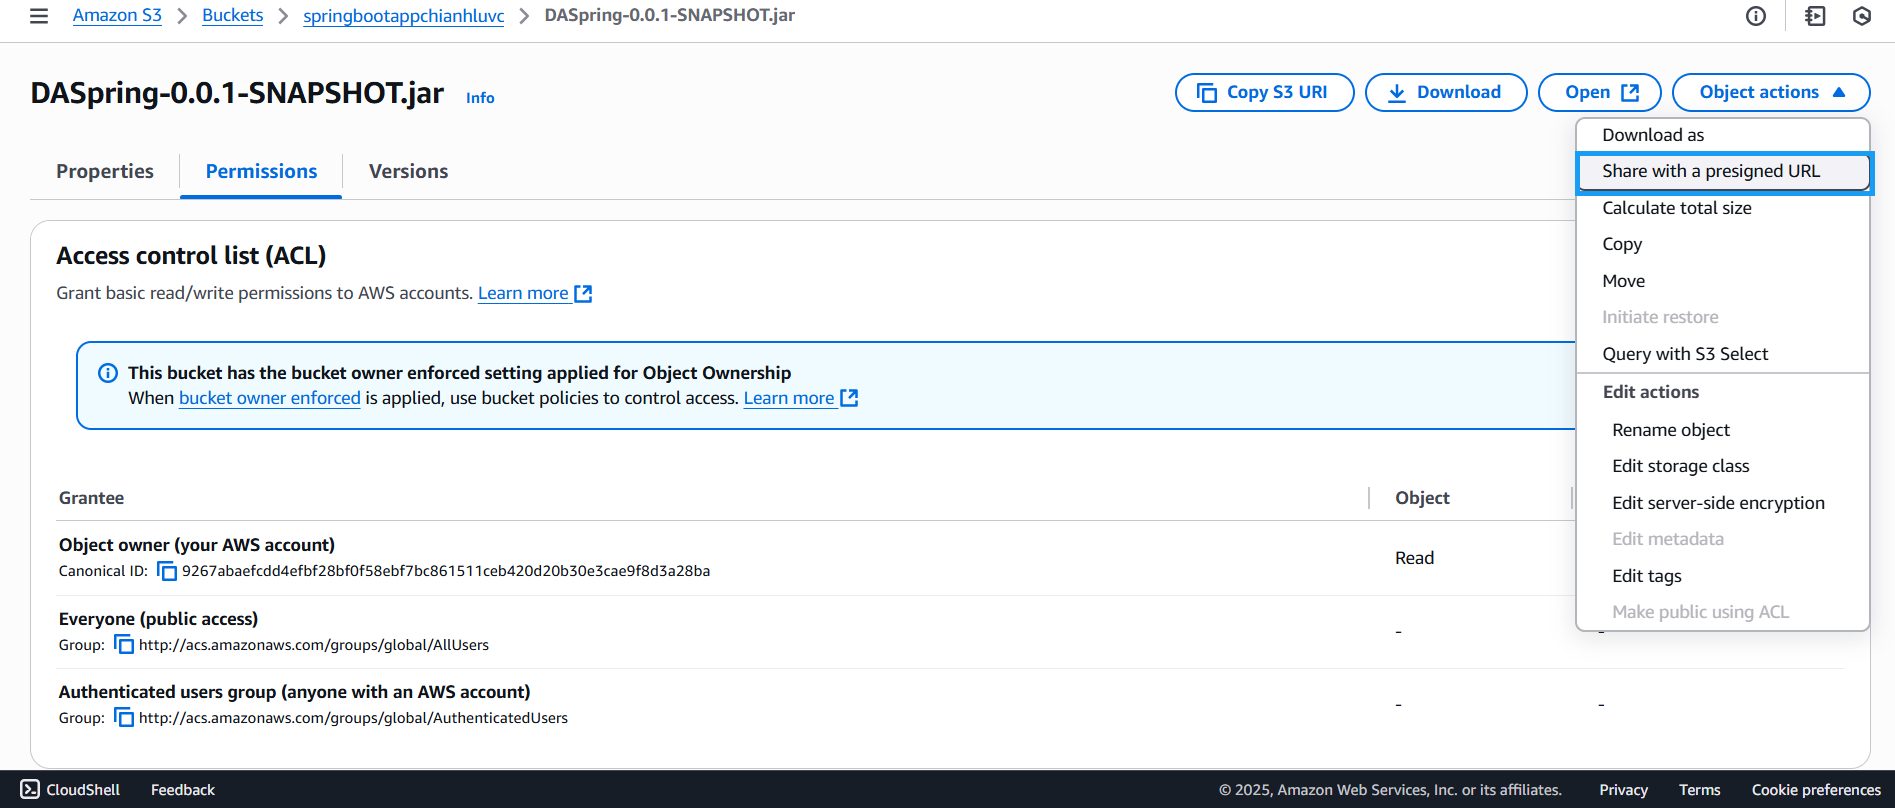Click Copy S3 URI button
Viewport: 1895px width, 808px height.
click(1265, 92)
